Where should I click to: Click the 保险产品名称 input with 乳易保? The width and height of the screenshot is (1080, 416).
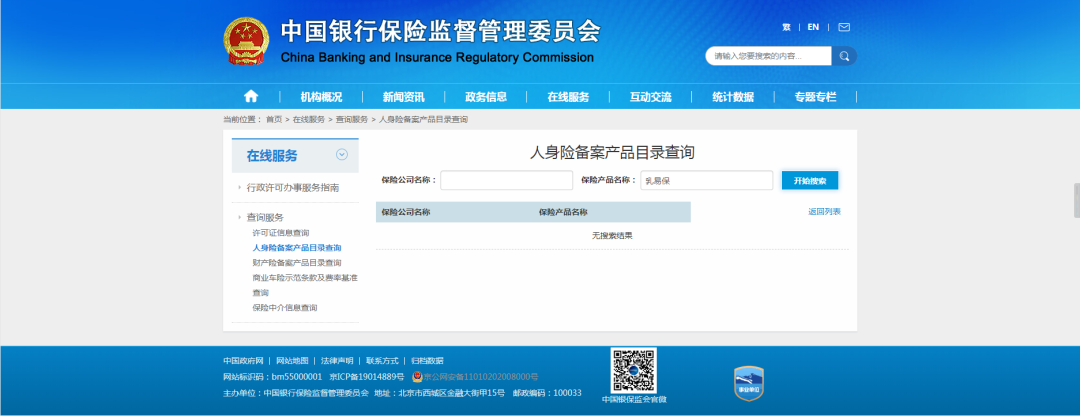click(x=706, y=180)
